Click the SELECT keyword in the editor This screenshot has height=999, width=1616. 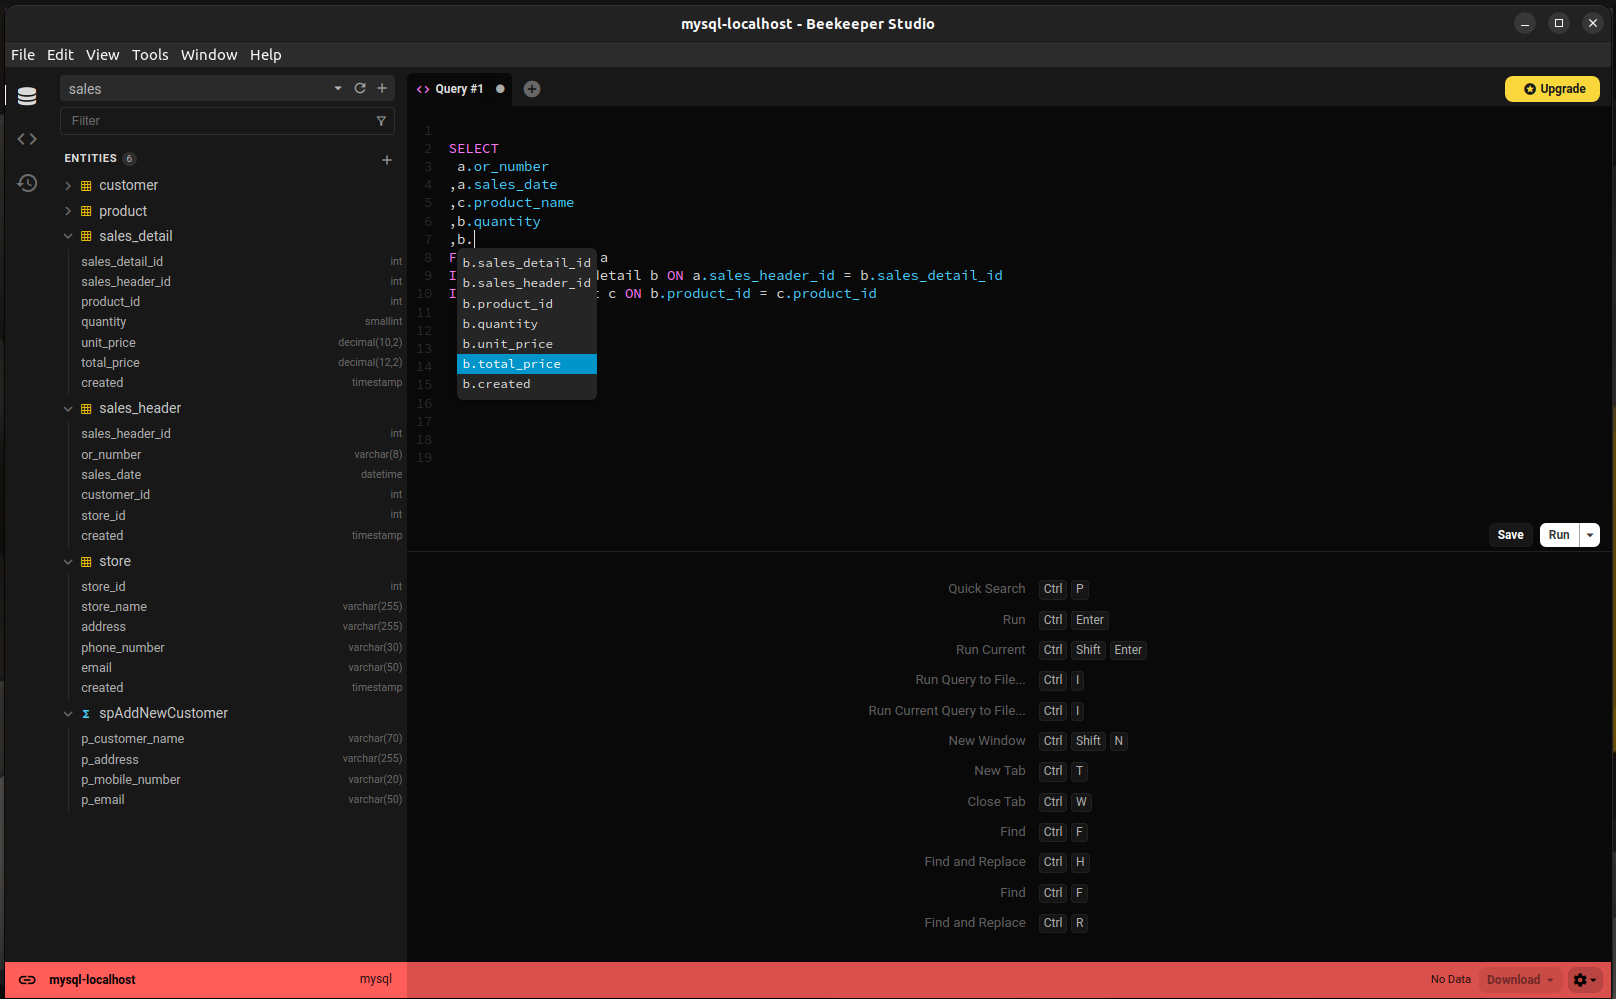473,148
